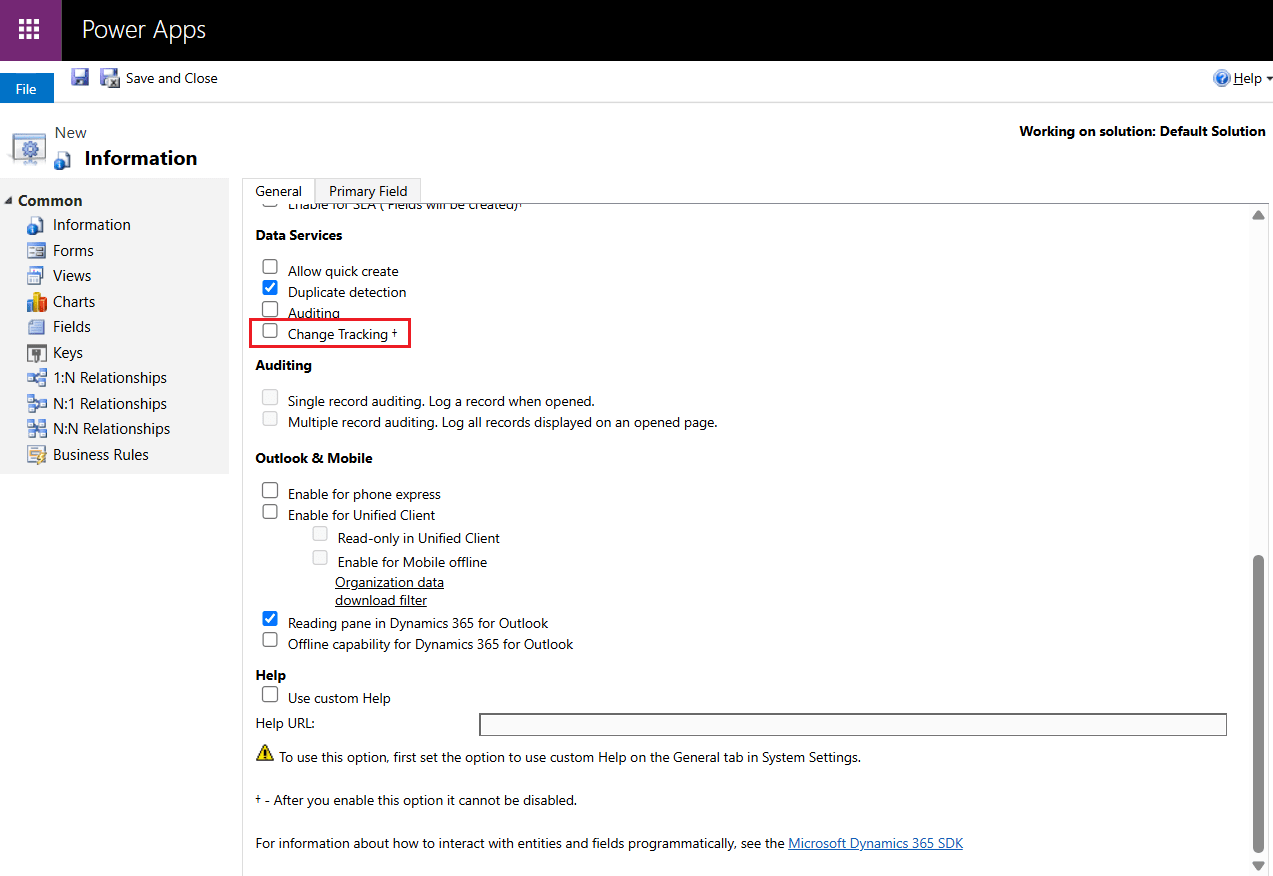Open the Power Apps app launcher waffle
Viewport: 1273px width, 876px height.
(29, 30)
